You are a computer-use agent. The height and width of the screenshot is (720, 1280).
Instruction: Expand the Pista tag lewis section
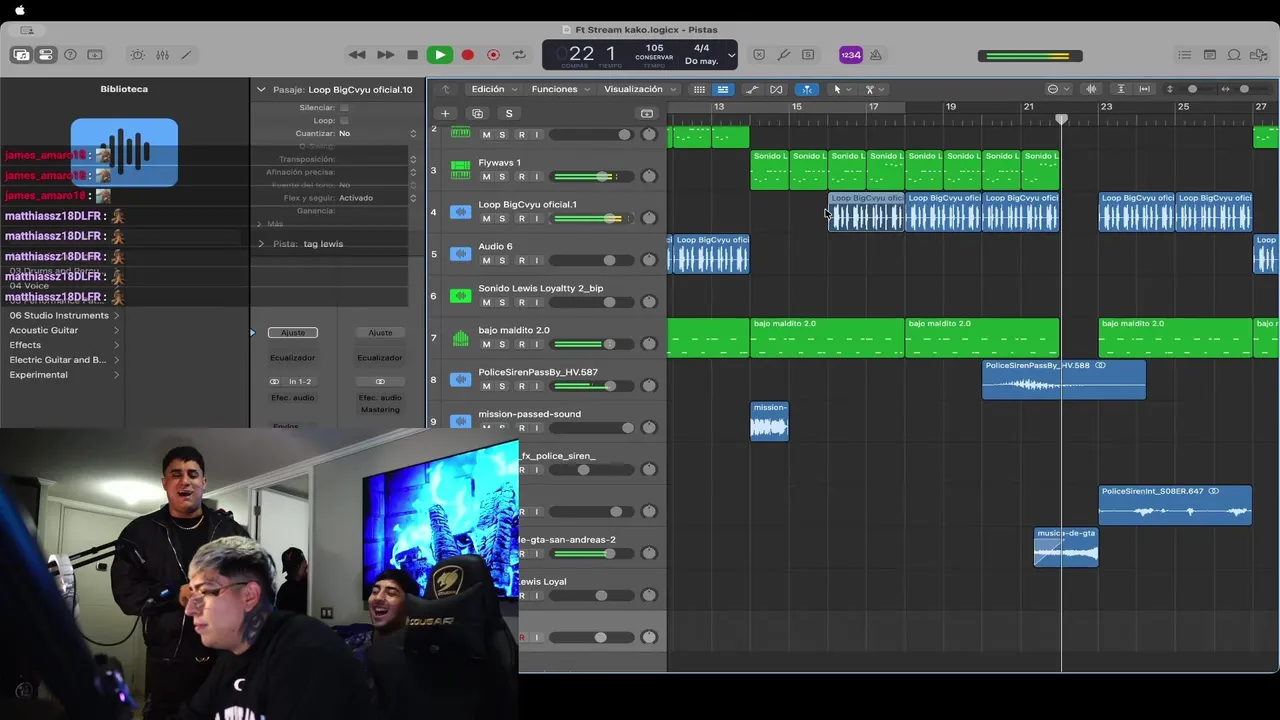point(261,244)
